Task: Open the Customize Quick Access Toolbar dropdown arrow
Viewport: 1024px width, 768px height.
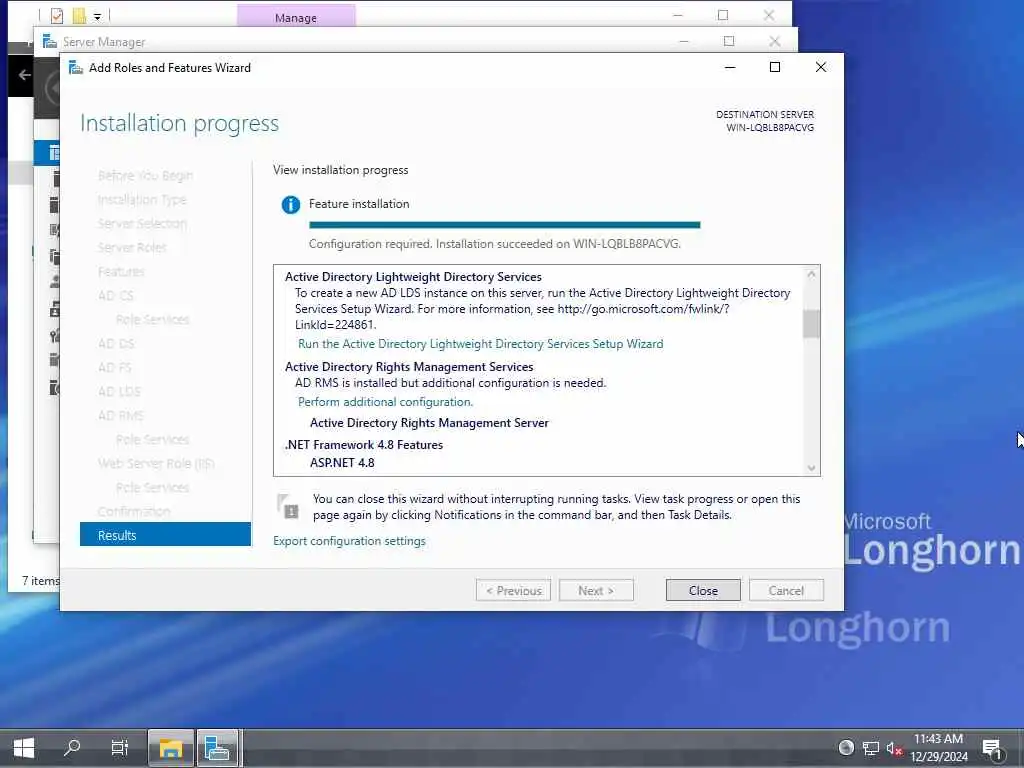Action: pyautogui.click(x=97, y=16)
